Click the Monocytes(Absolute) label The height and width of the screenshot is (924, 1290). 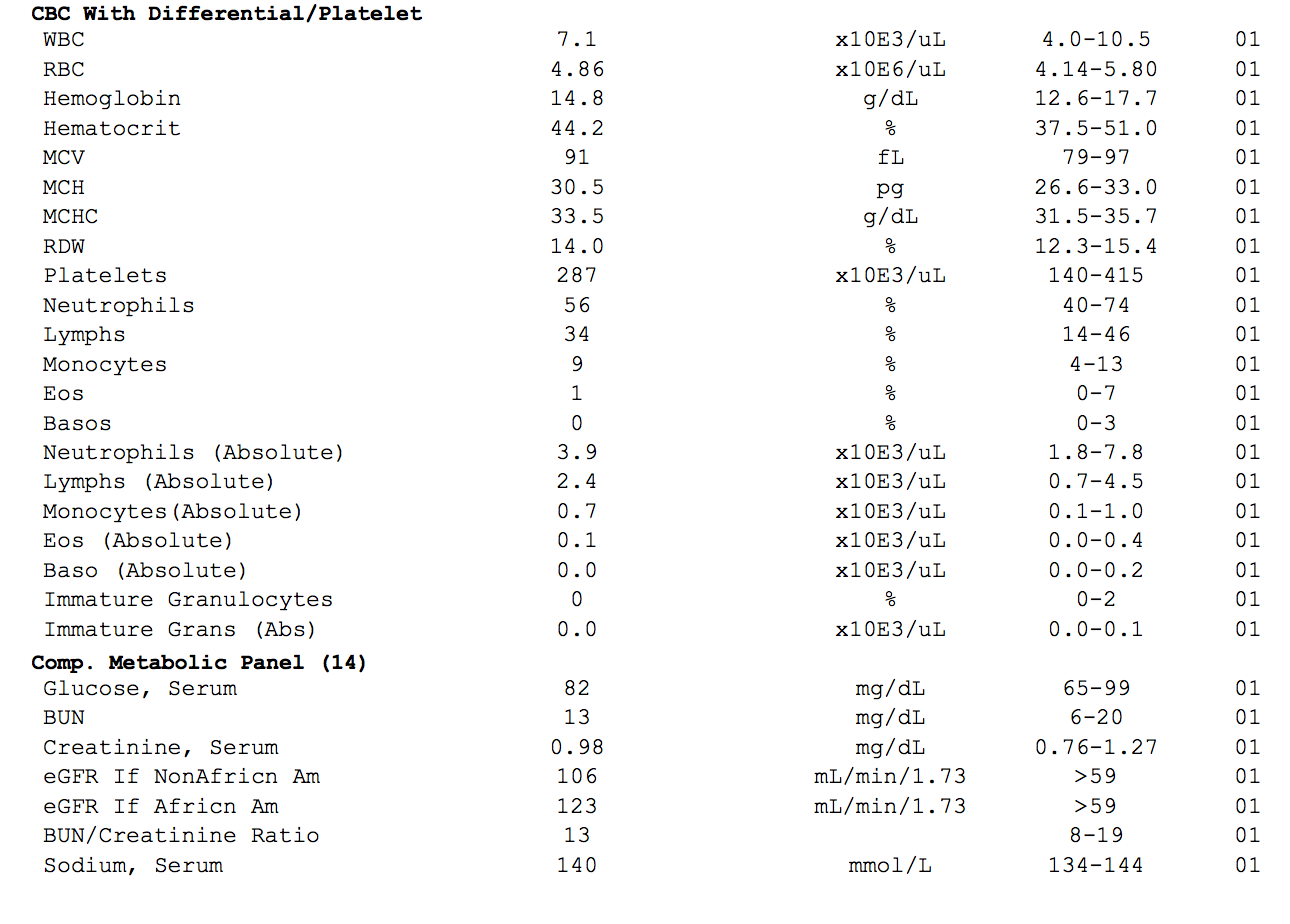click(172, 512)
